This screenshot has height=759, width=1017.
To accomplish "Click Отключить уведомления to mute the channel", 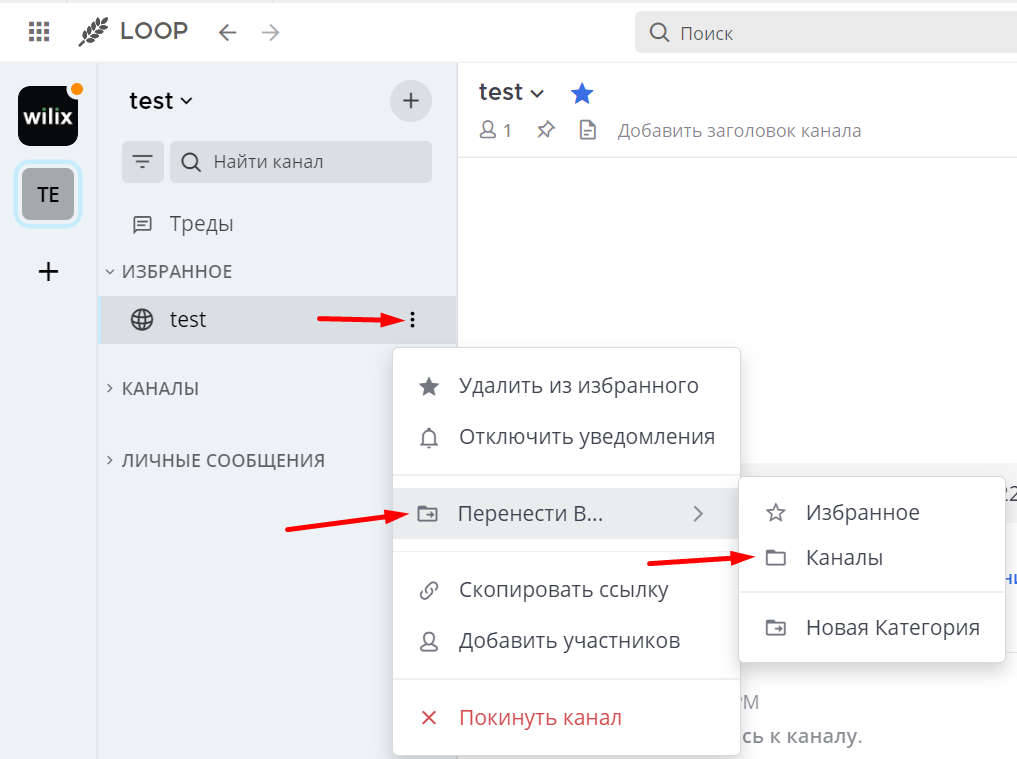I will coord(586,437).
